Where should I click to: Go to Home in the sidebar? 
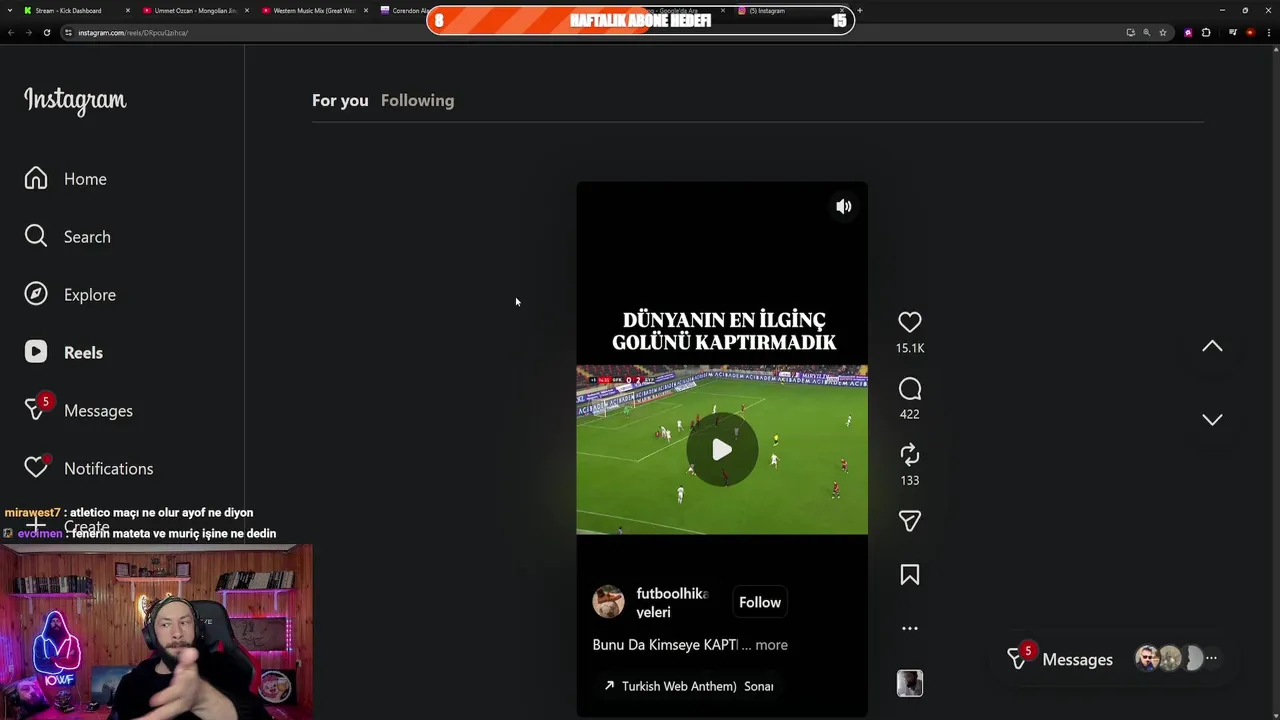click(x=66, y=179)
